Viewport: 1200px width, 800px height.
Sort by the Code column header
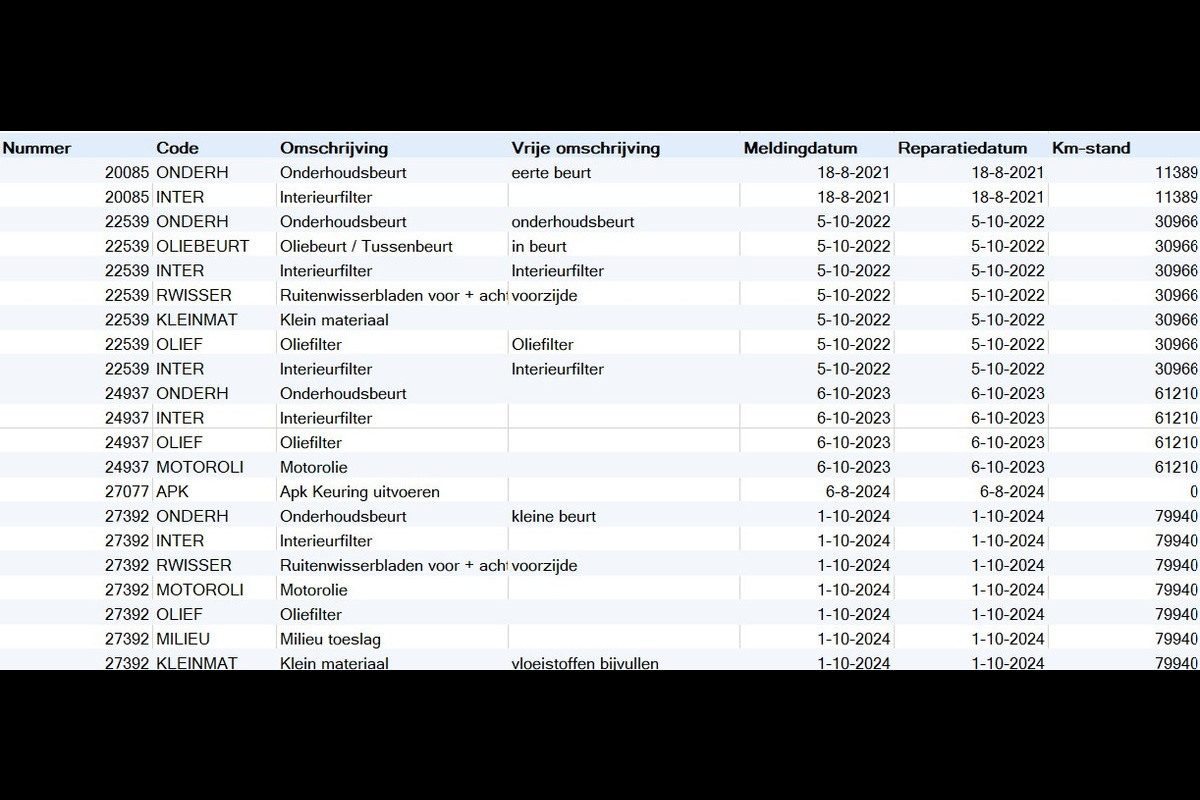click(x=177, y=148)
